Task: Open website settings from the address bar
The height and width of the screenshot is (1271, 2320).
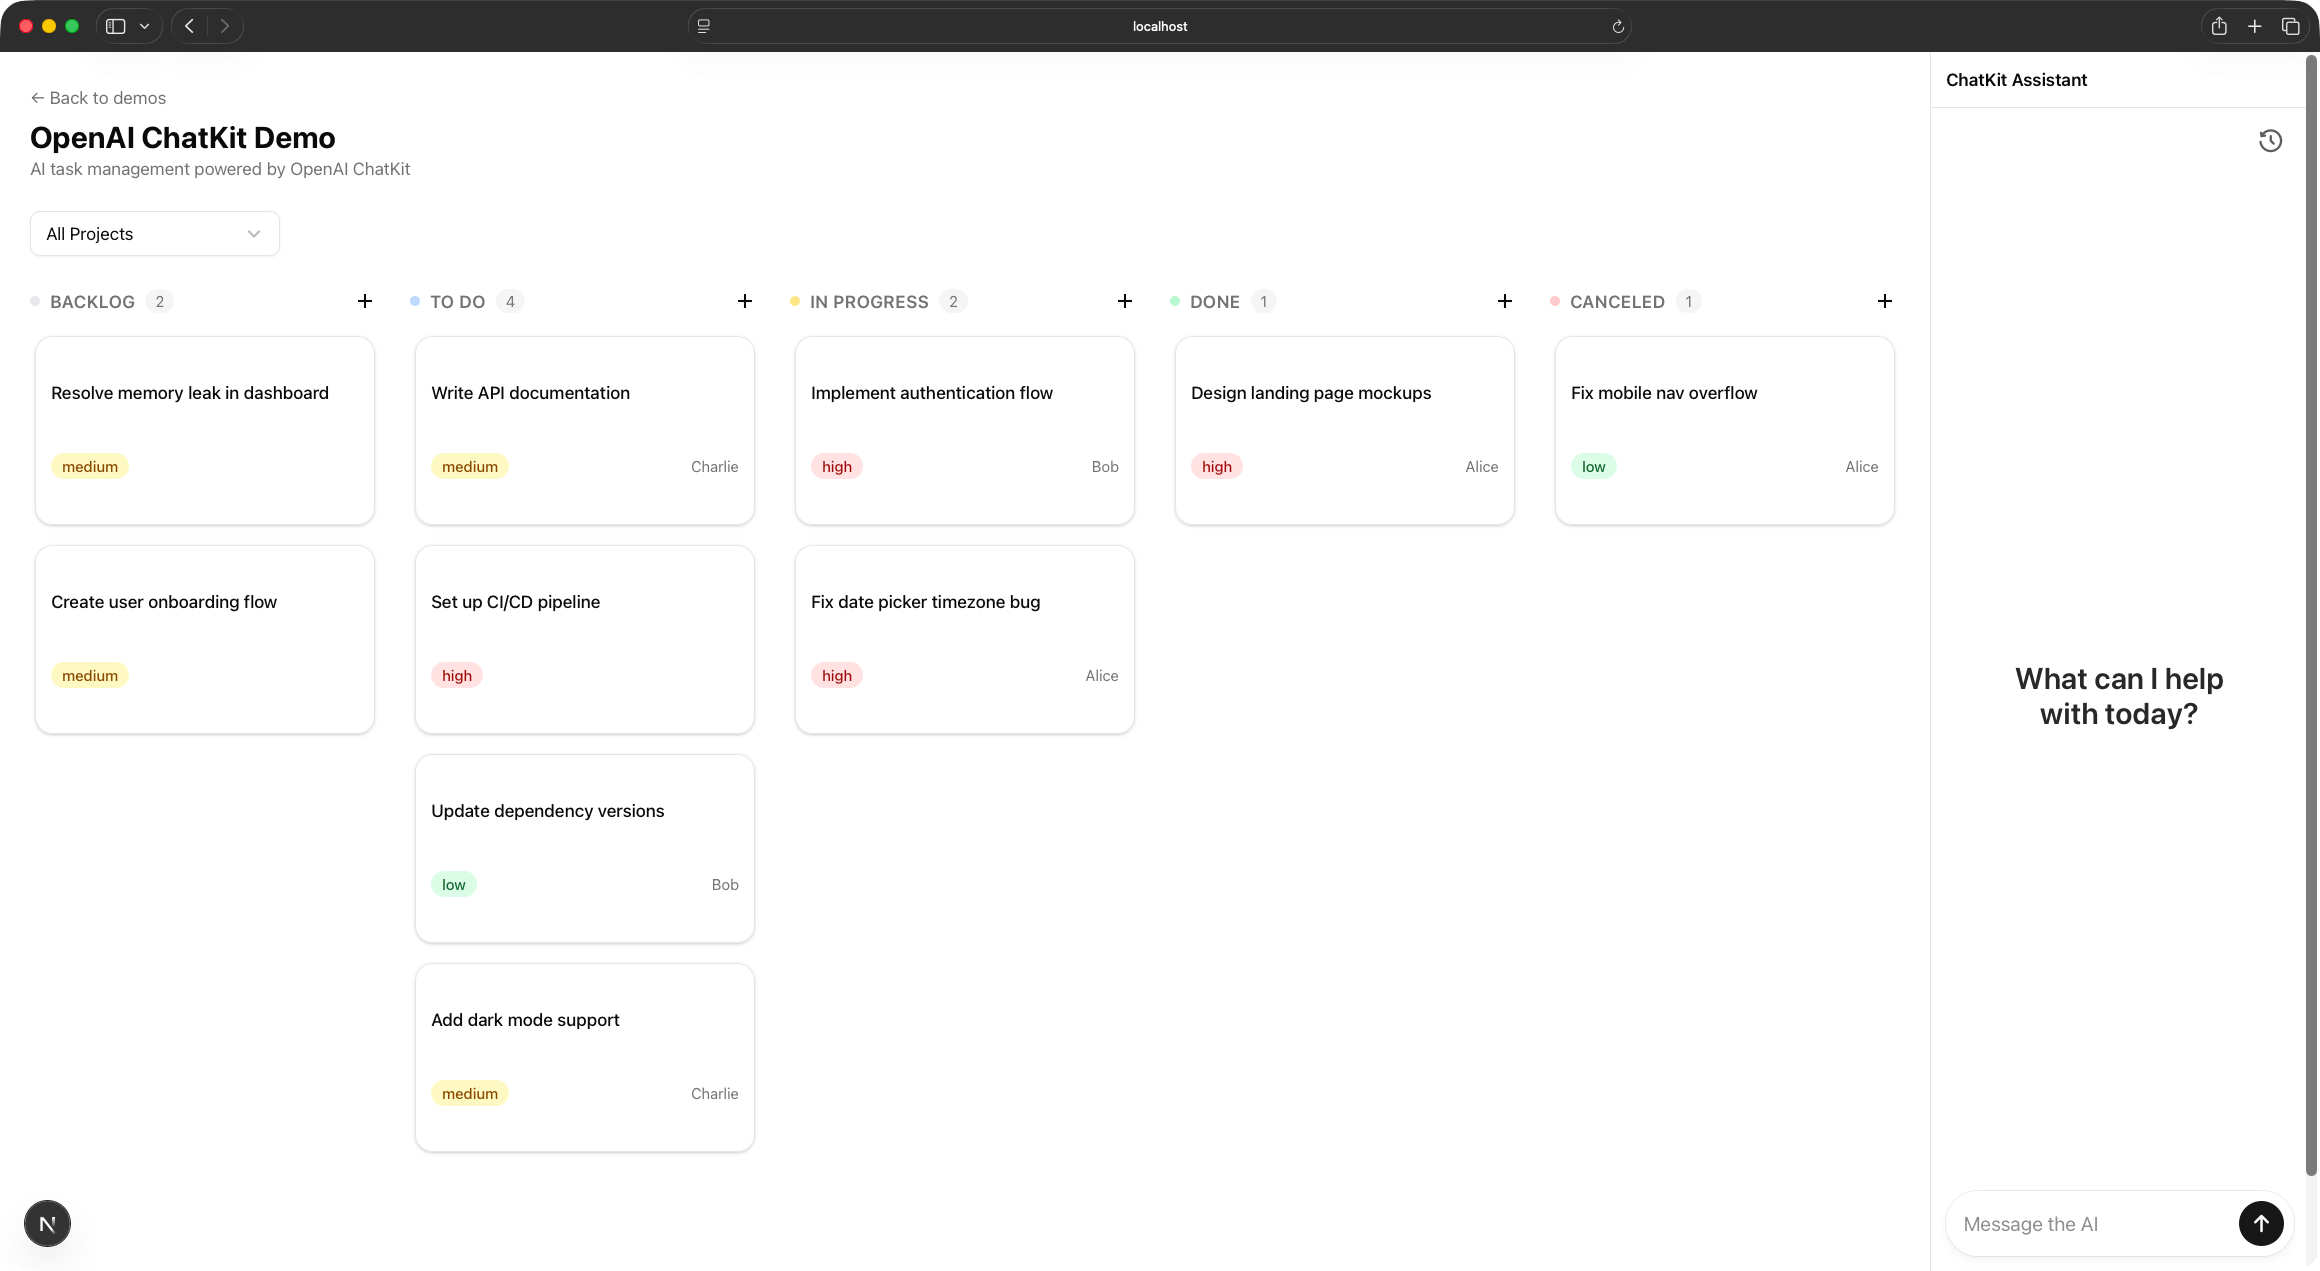Action: pos(703,26)
